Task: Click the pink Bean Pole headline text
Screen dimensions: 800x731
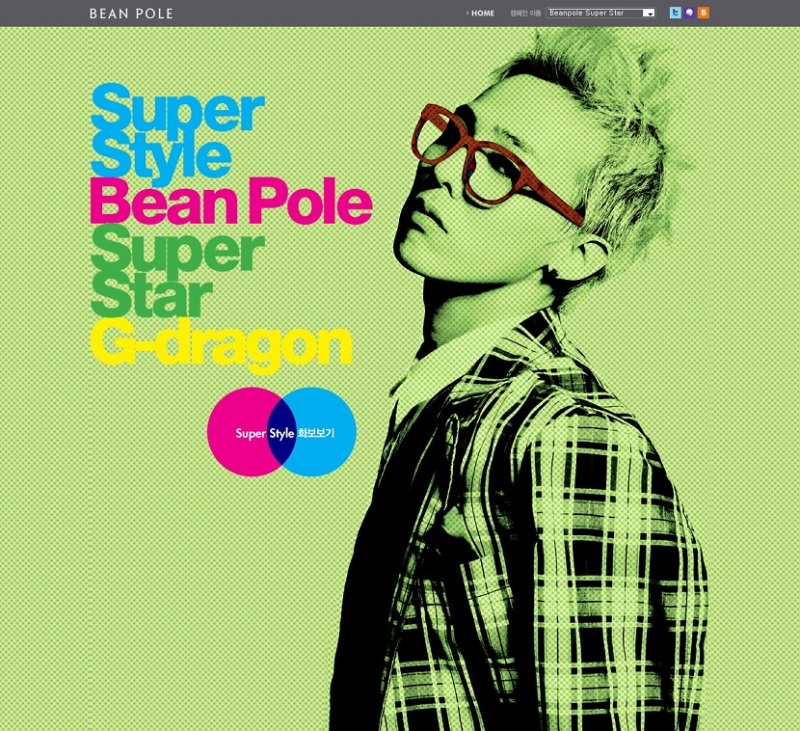Action: 231,201
